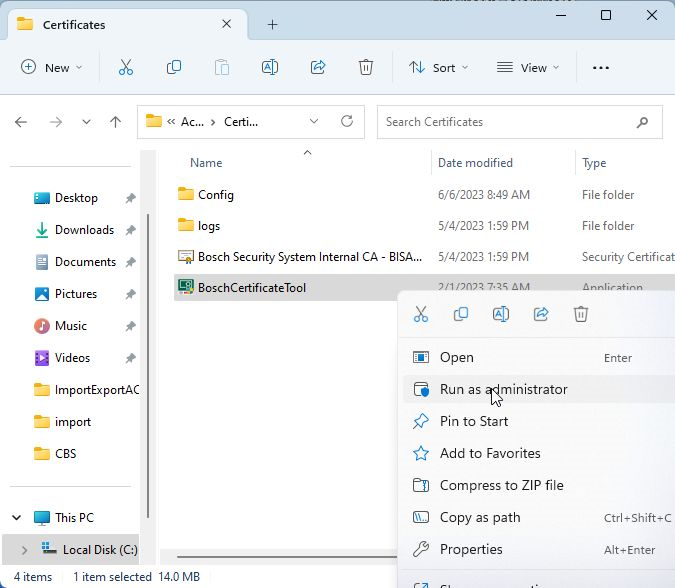Image resolution: width=675 pixels, height=588 pixels.
Task: Click the Delete trash icon in the toolbar
Action: (x=366, y=67)
